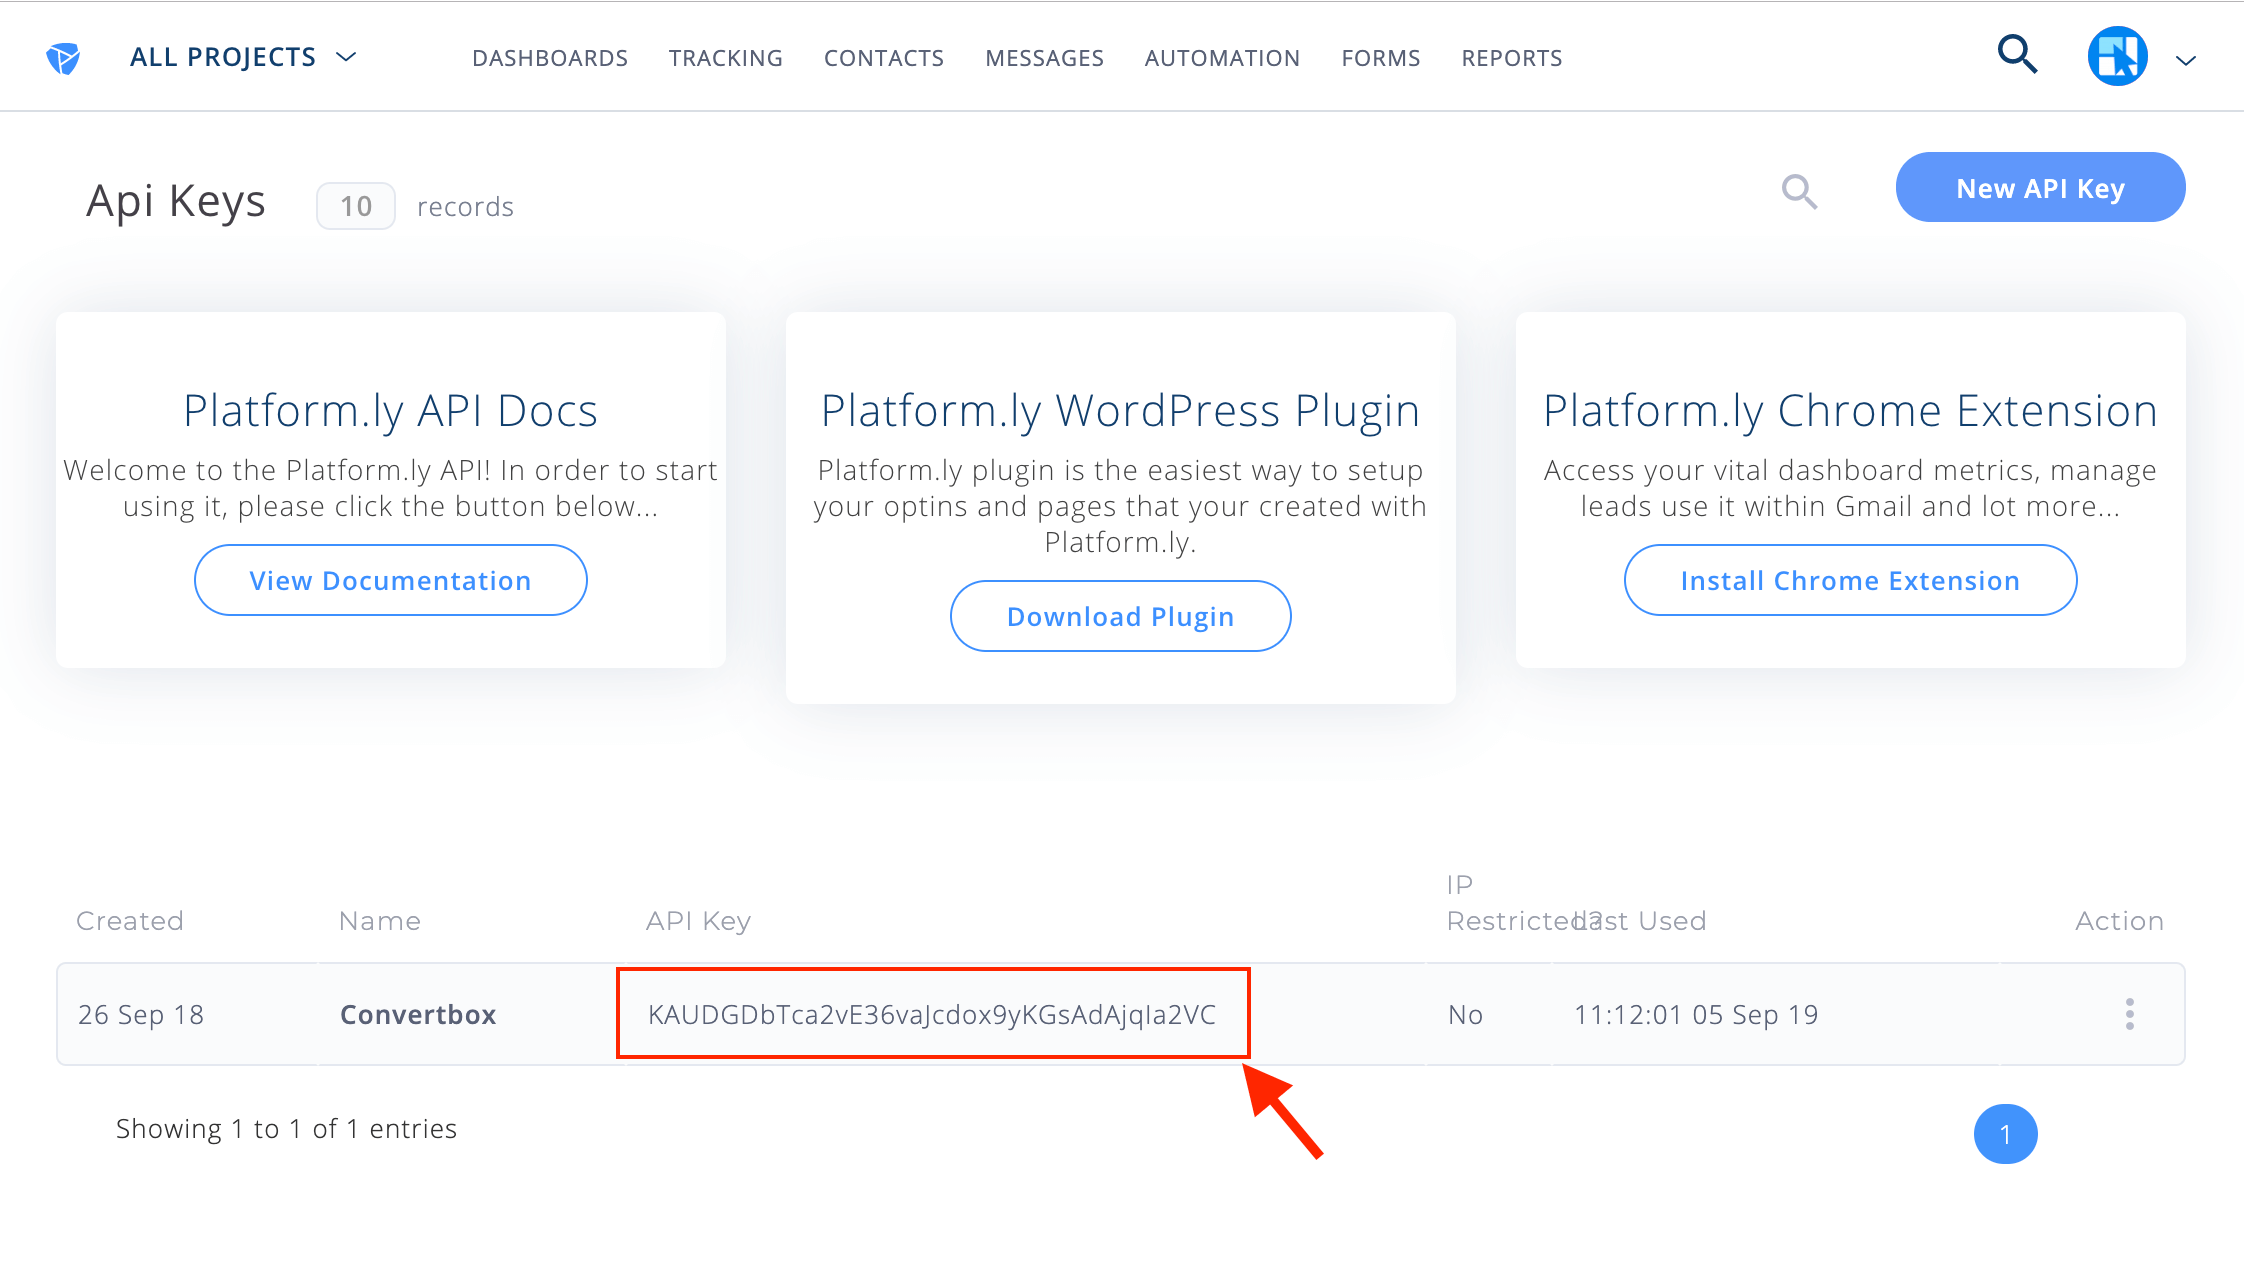
Task: Click the user avatar icon
Action: point(2117,56)
